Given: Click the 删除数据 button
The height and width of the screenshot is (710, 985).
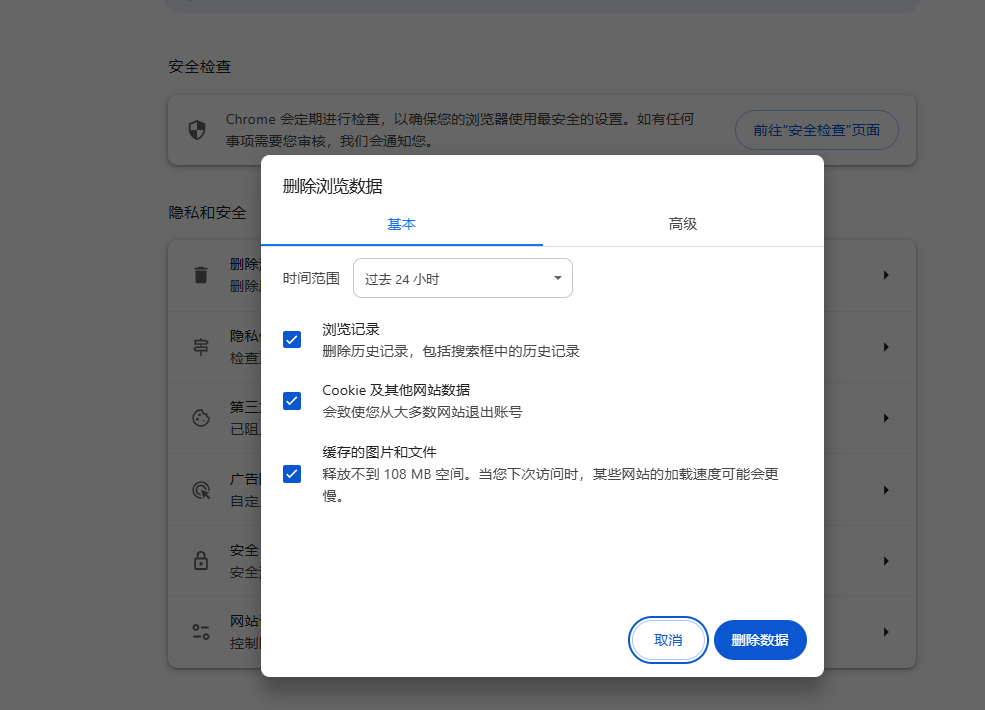Looking at the screenshot, I should pos(760,640).
